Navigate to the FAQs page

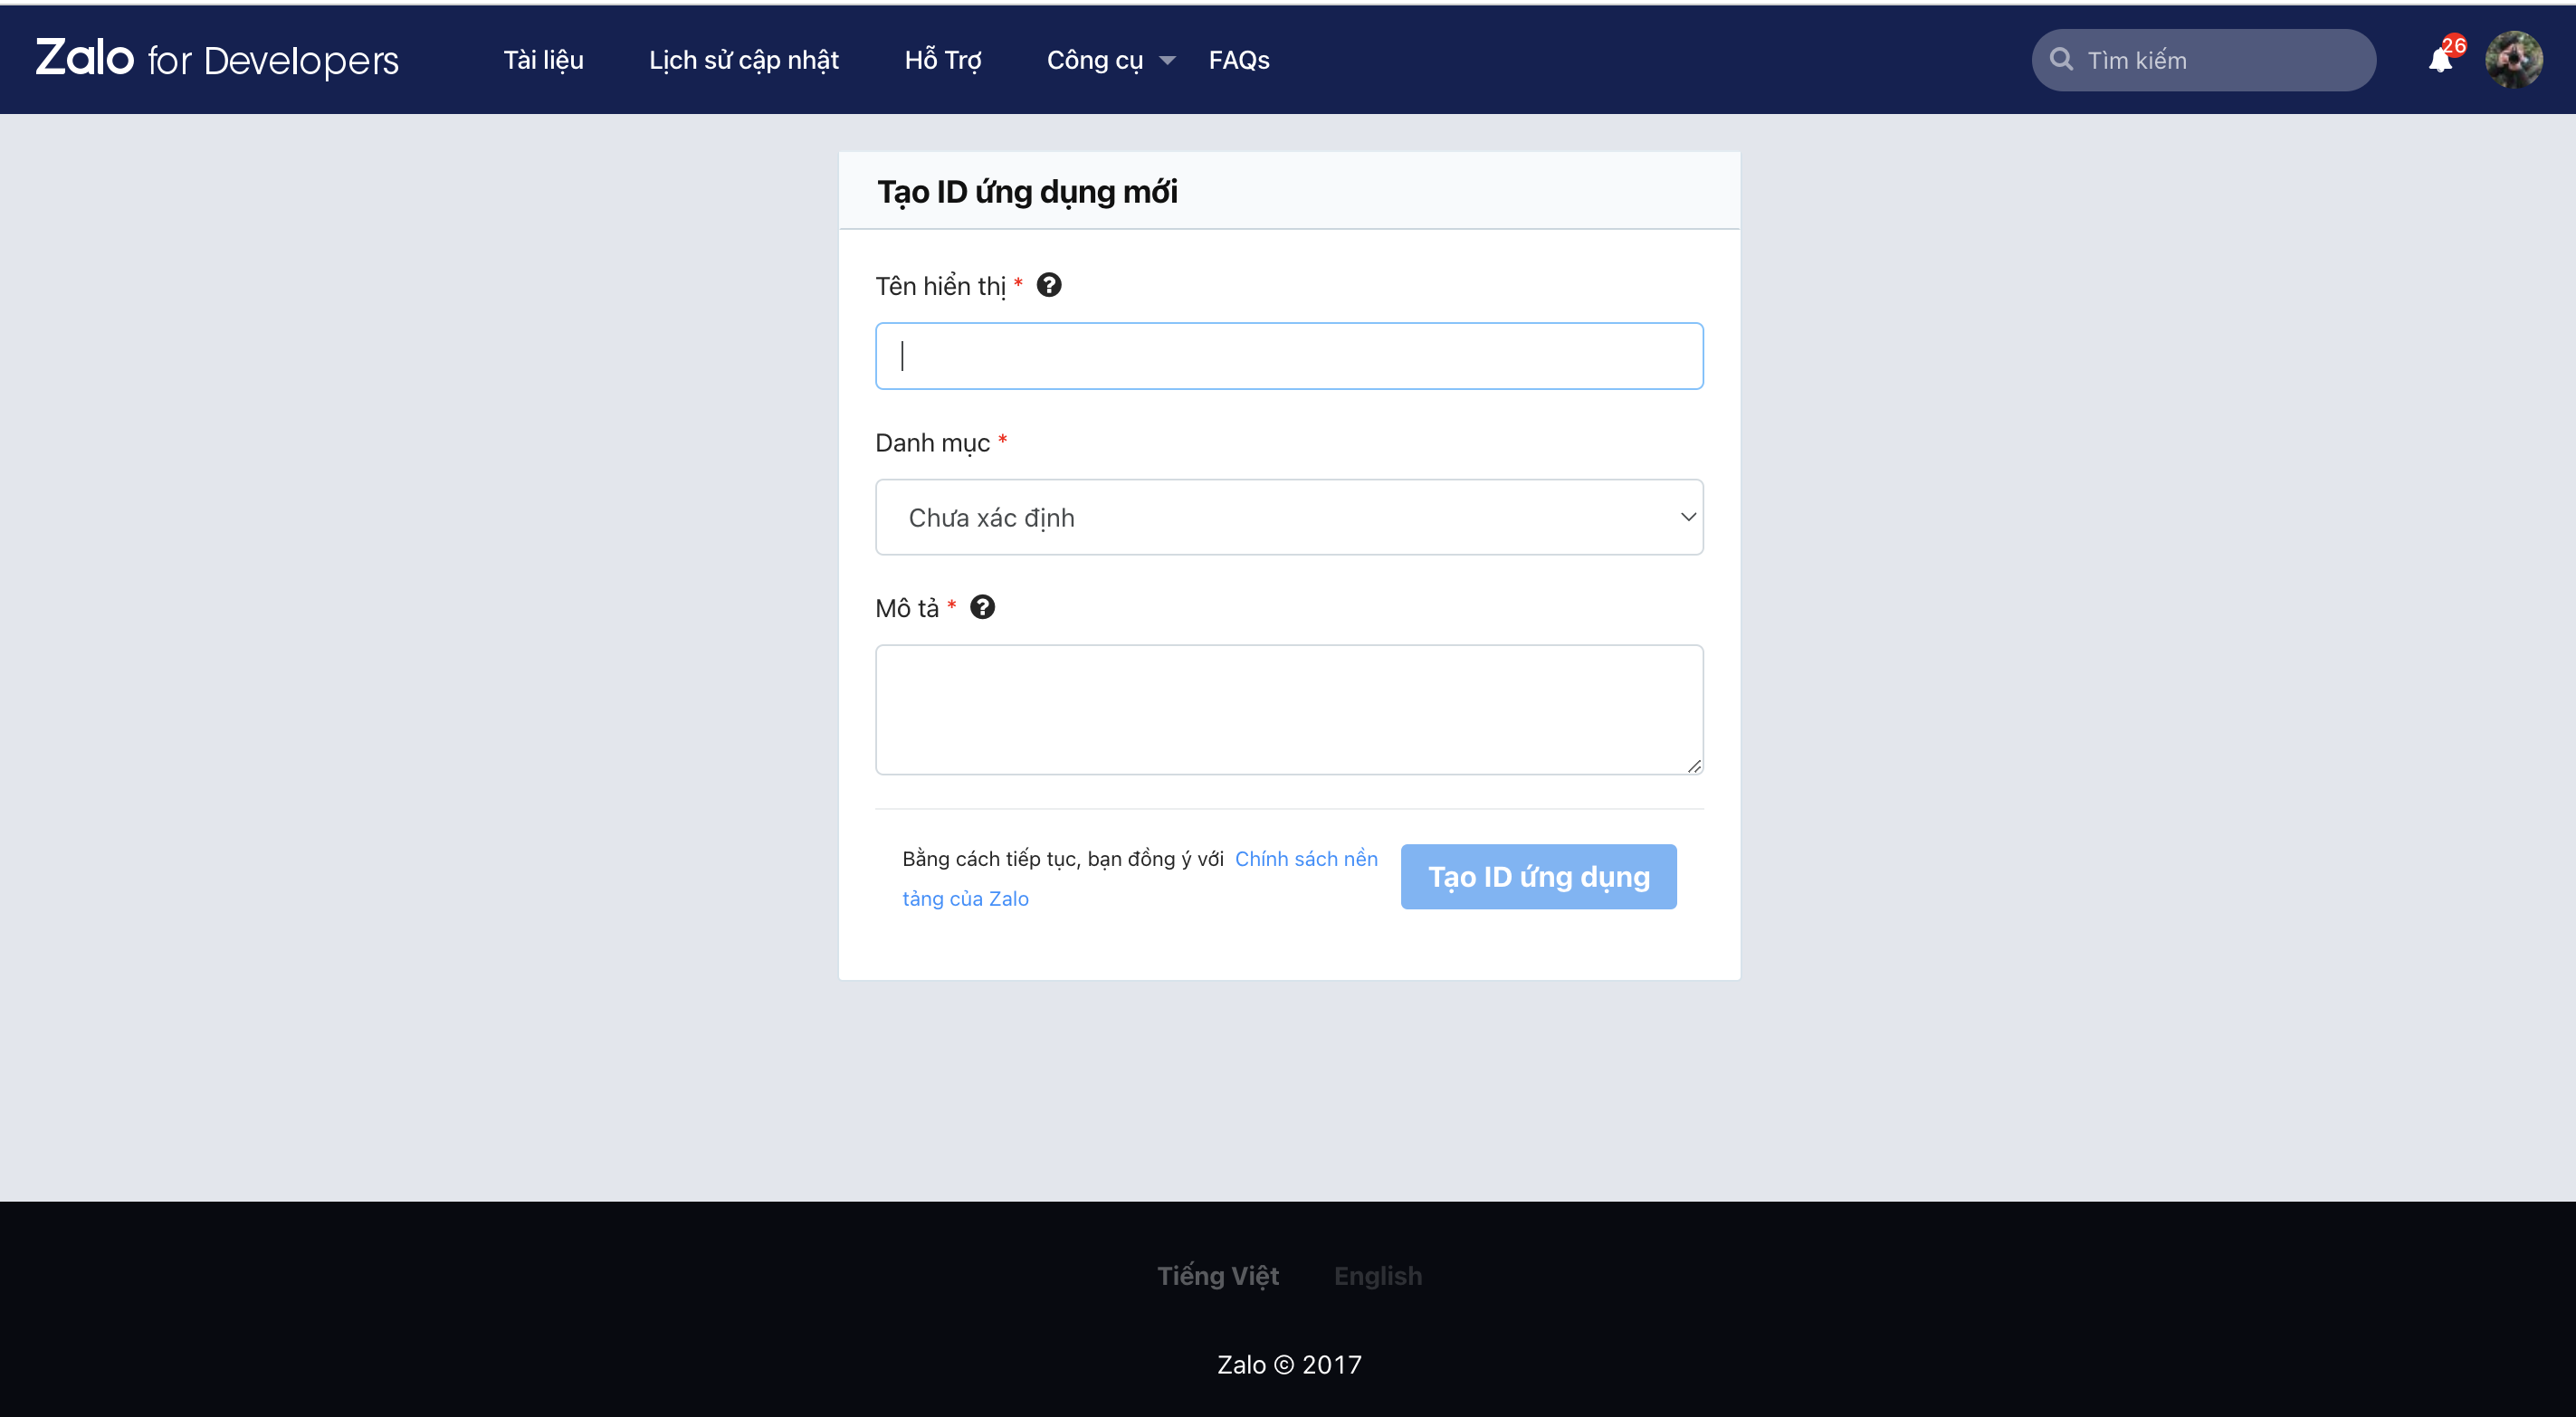(x=1239, y=60)
